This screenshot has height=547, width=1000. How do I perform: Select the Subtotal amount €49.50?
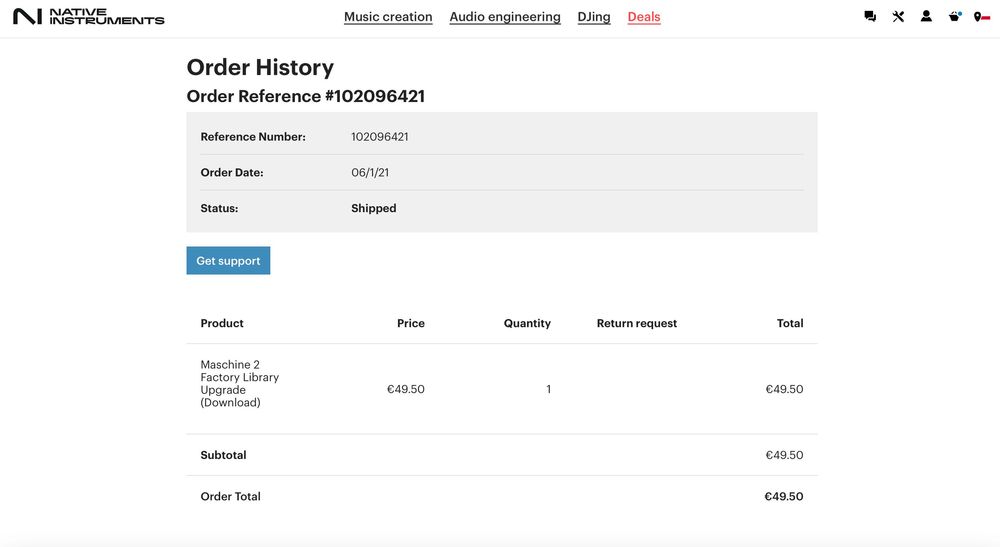click(784, 455)
